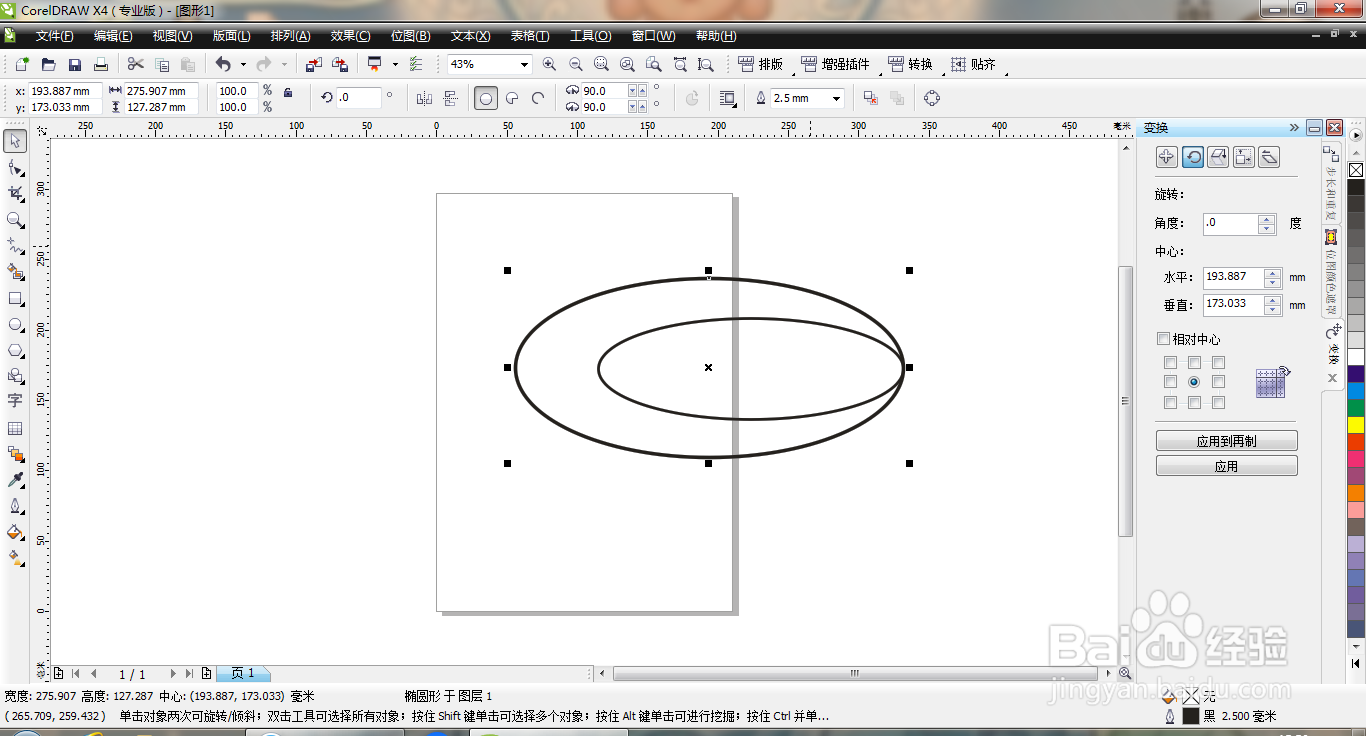Create a new document
The image size is (1366, 736).
pos(22,65)
